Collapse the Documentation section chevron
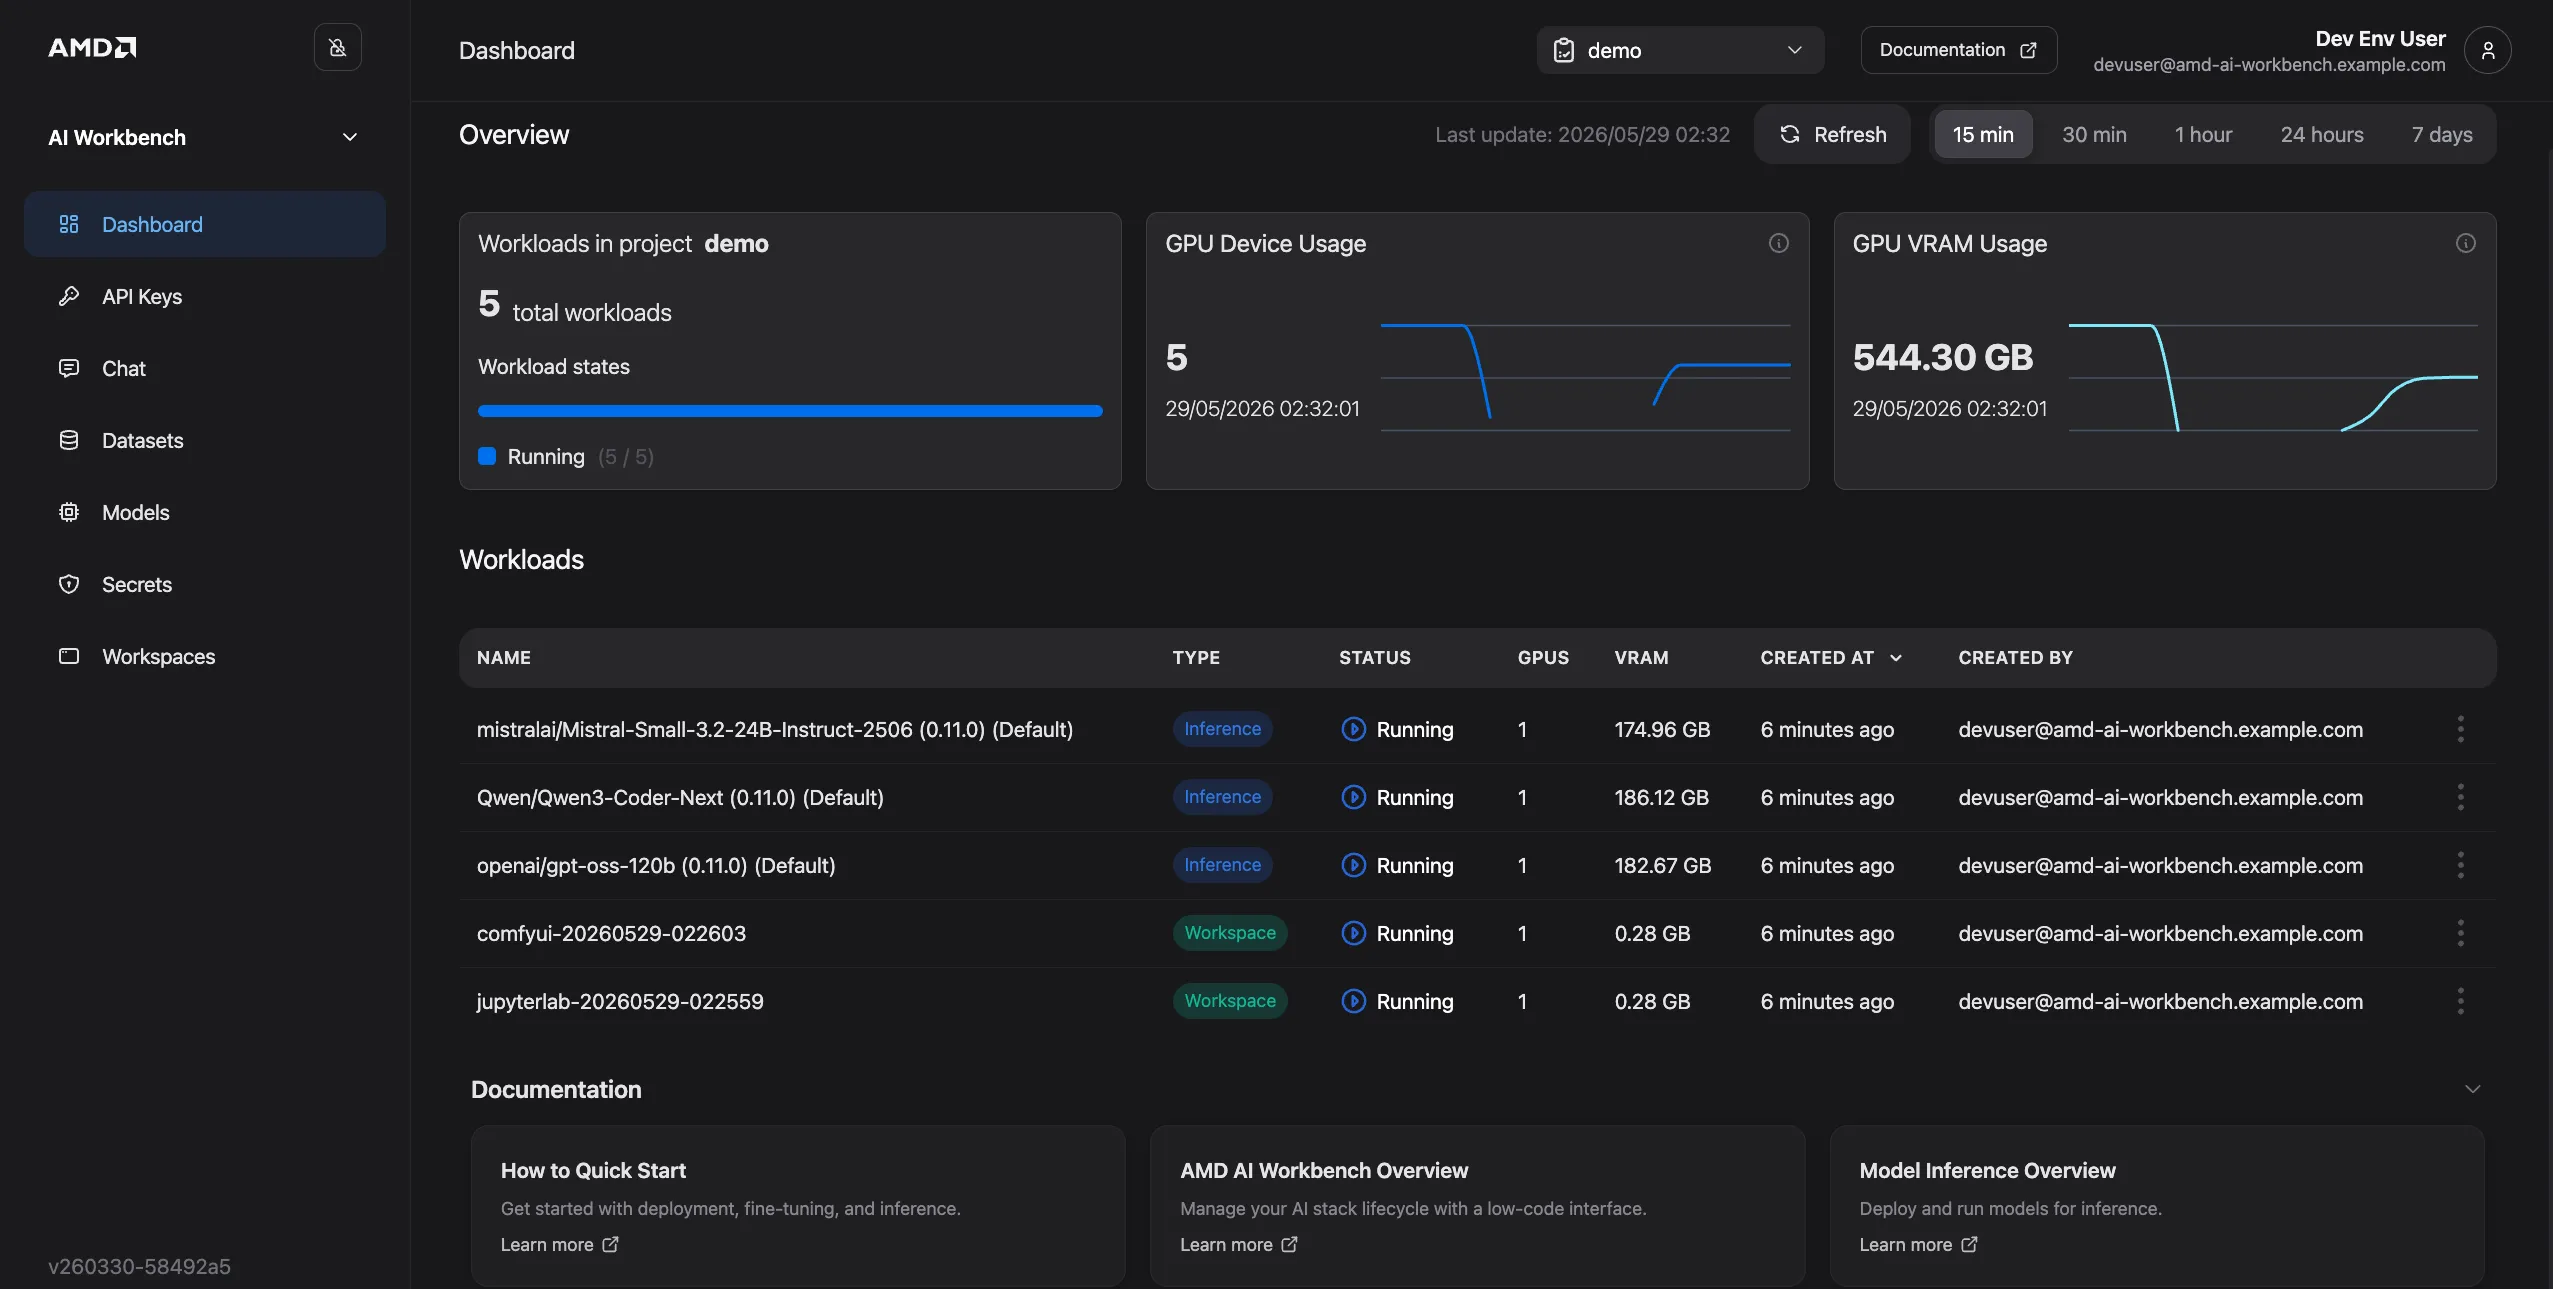Screen dimensions: 2553x1289 [2473, 1089]
